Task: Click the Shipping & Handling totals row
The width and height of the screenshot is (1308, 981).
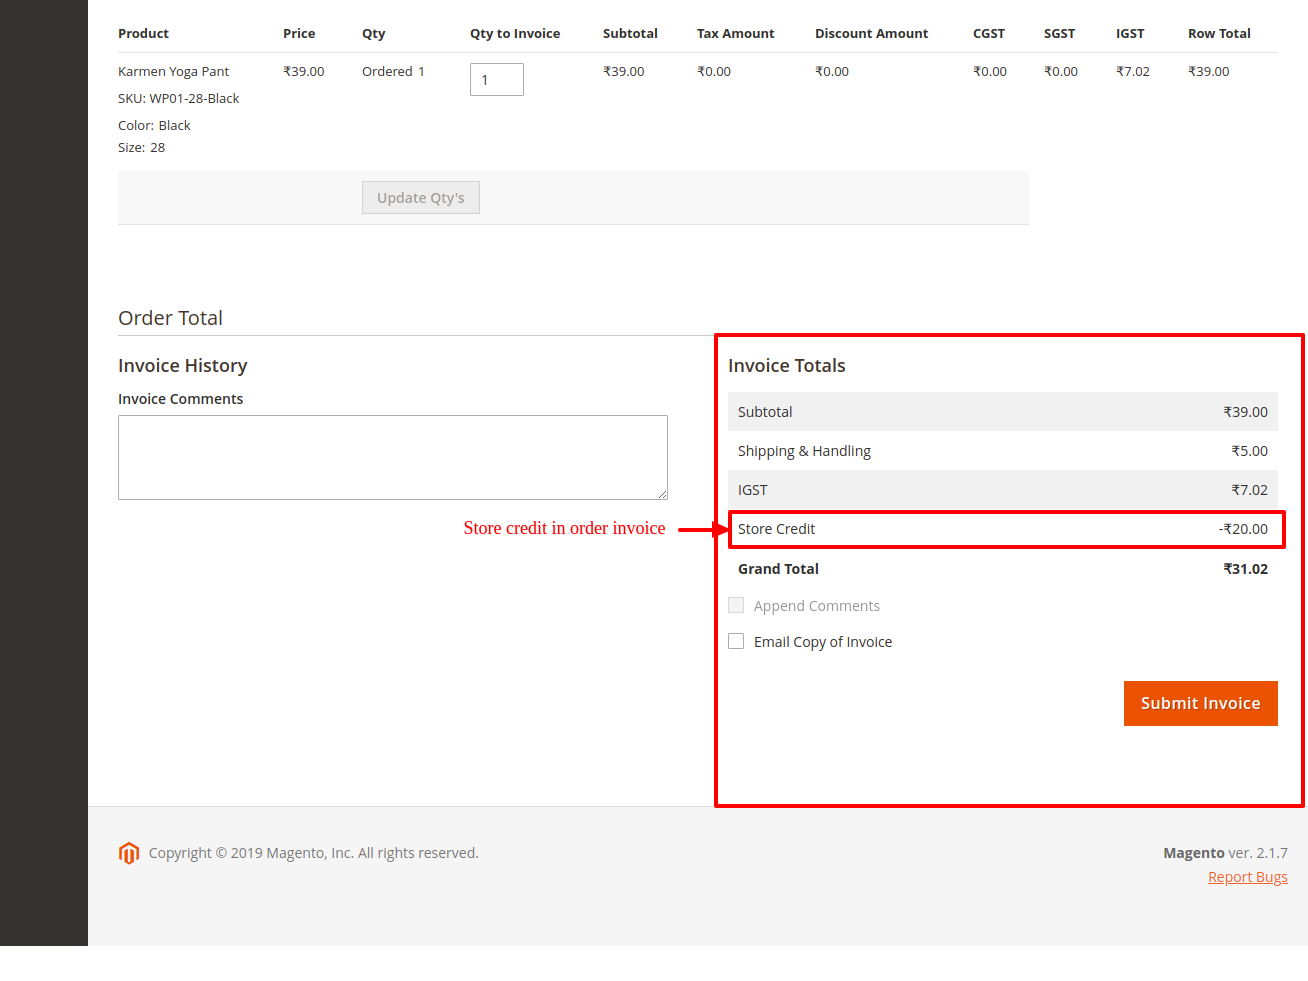Action: pyautogui.click(x=1002, y=451)
